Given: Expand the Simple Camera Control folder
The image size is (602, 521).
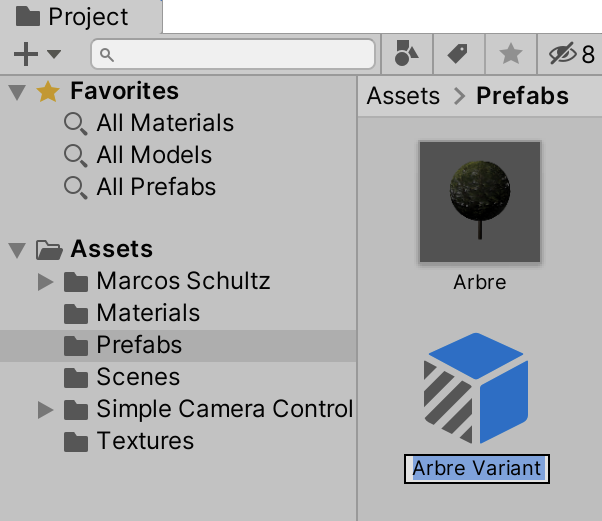Looking at the screenshot, I should click(45, 409).
